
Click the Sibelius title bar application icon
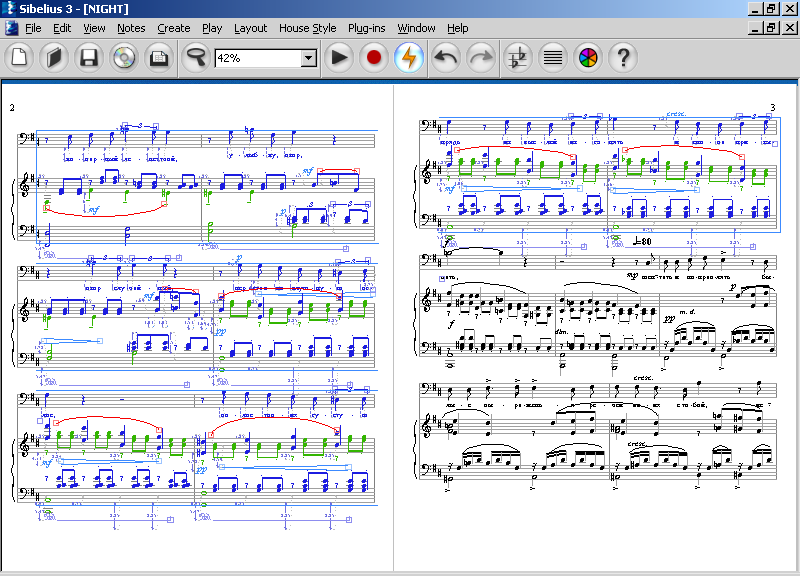pos(9,8)
